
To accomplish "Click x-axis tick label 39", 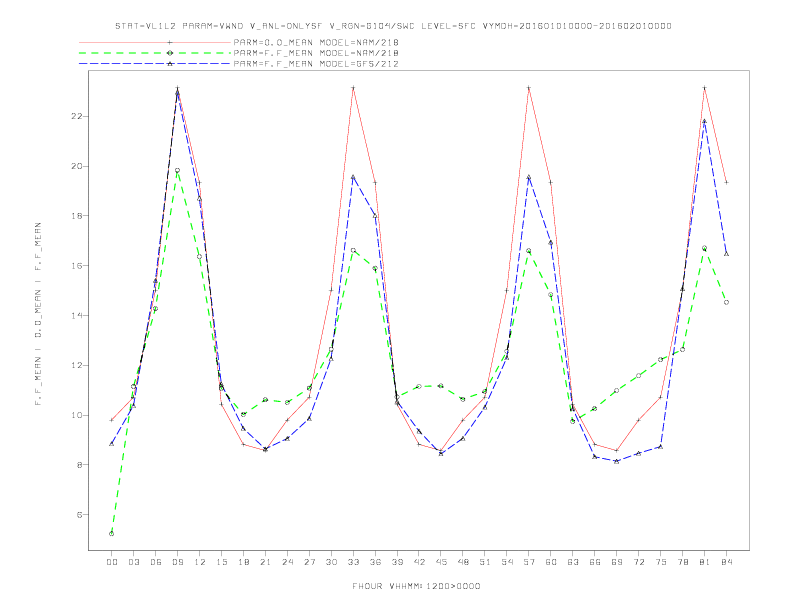I will [397, 562].
